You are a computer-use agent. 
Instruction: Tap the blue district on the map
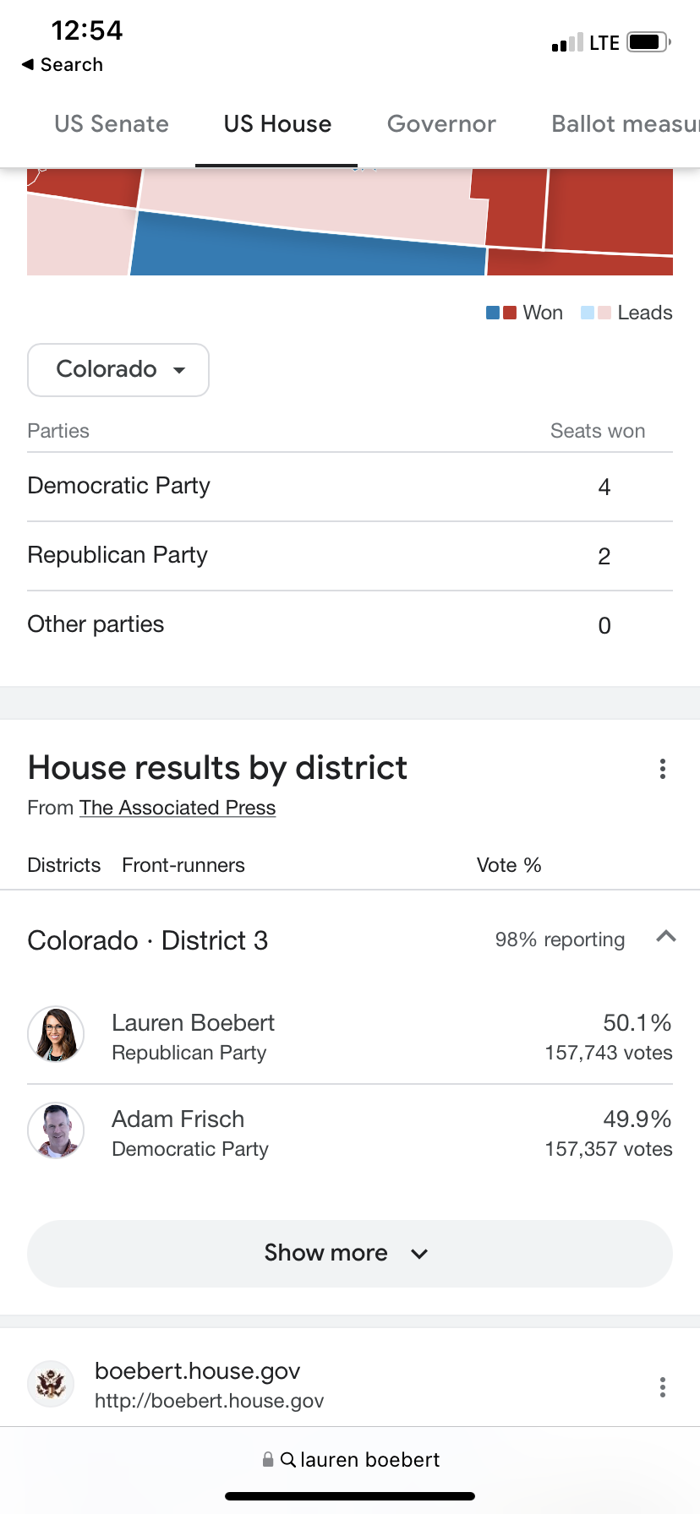[300, 250]
